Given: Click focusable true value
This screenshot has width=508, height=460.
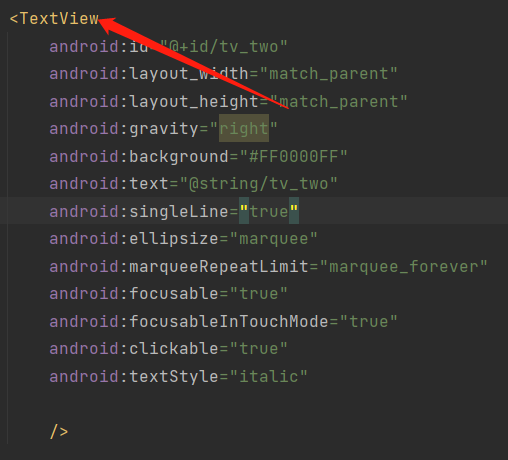Looking at the screenshot, I should pyautogui.click(x=259, y=294).
